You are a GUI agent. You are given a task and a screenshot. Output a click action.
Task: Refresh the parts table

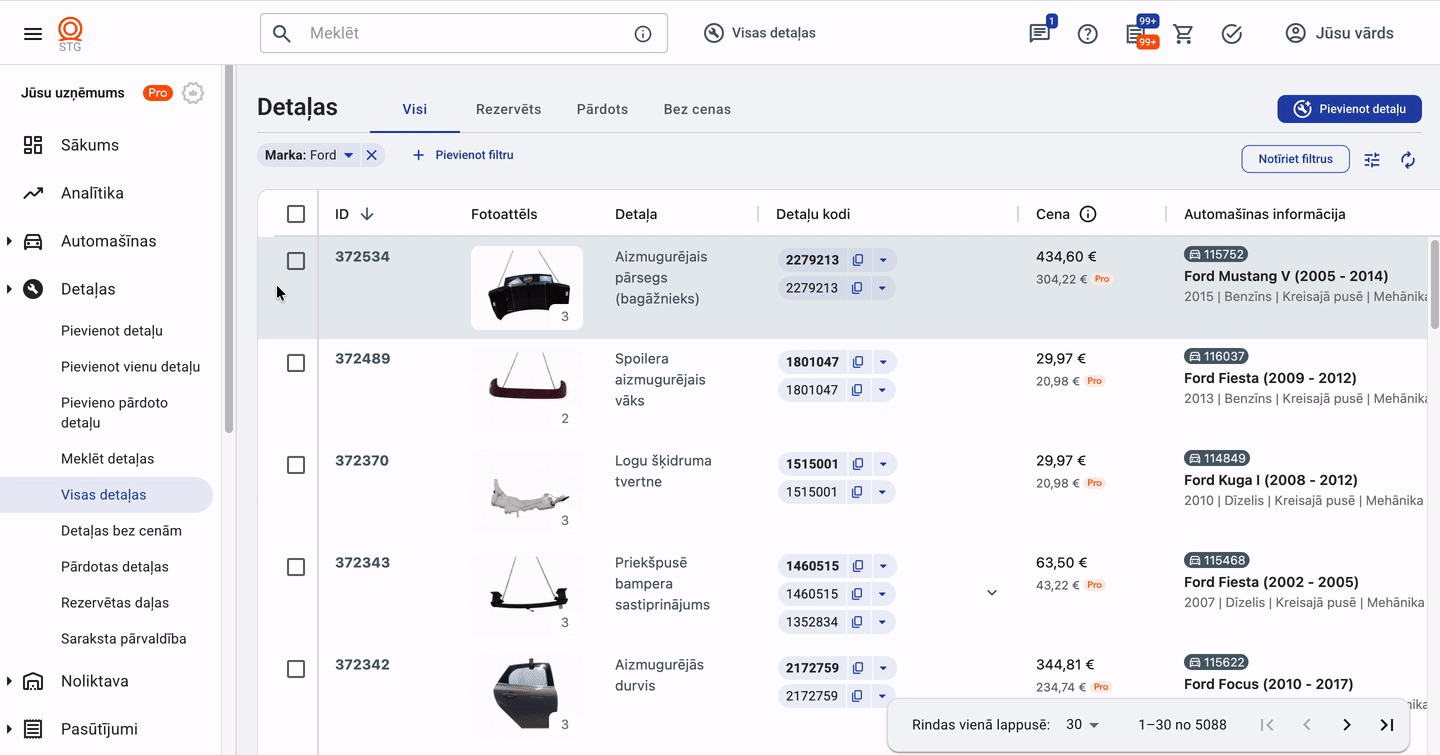click(x=1408, y=160)
